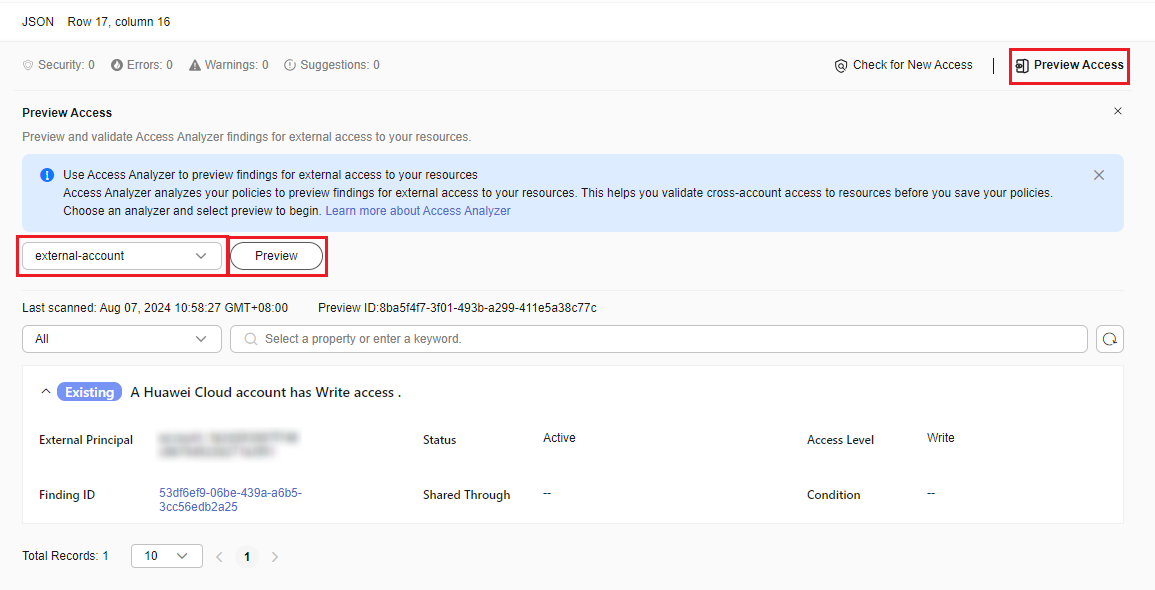Viewport: 1155px width, 590px height.
Task: Dismiss the Access Analyzer info banner
Action: [1099, 175]
